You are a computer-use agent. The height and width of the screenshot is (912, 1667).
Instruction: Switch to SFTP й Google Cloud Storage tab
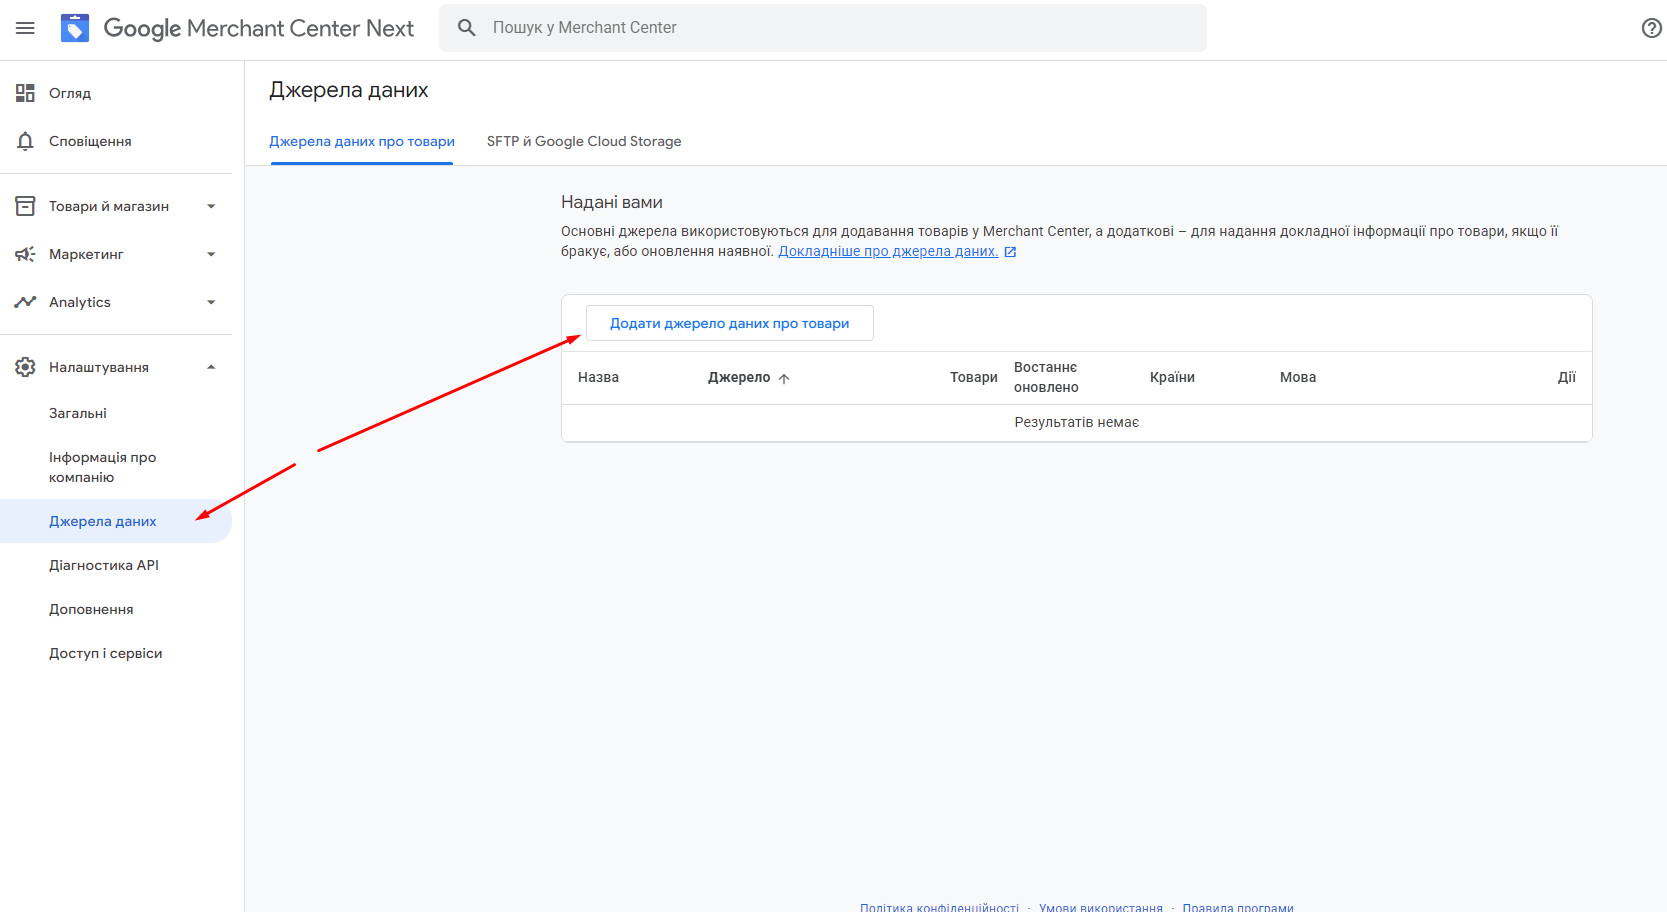point(584,141)
